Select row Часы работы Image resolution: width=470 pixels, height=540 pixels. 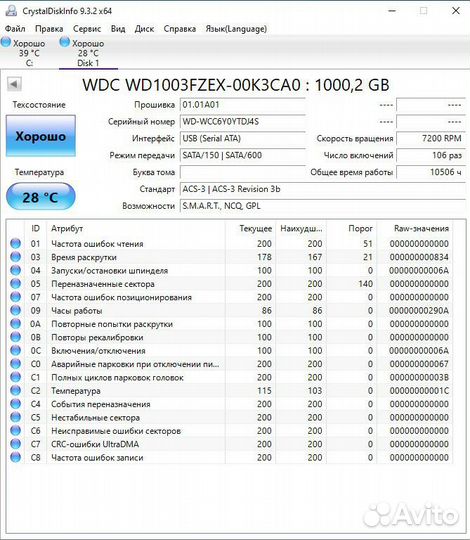(x=229, y=310)
